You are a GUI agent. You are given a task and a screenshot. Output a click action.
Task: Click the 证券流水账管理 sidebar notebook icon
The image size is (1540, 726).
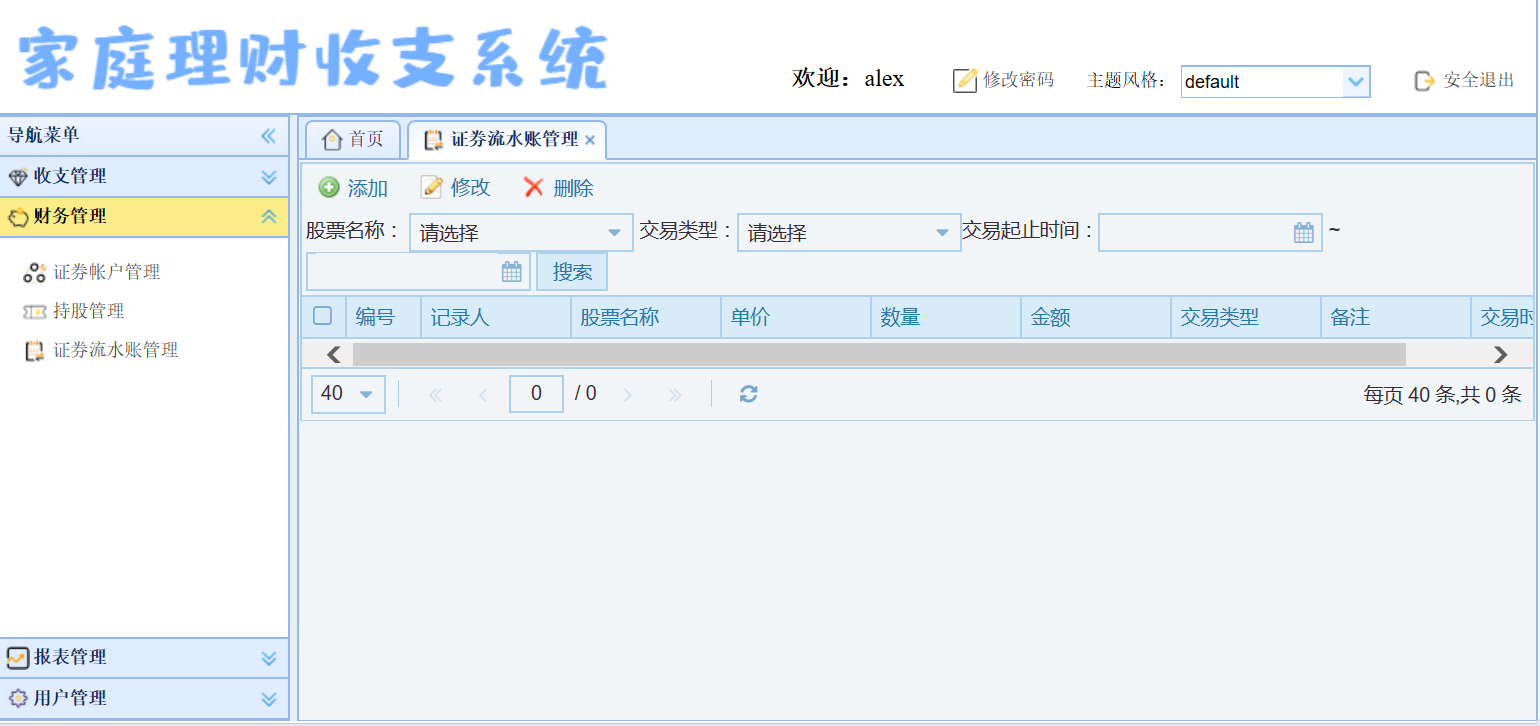[x=35, y=350]
